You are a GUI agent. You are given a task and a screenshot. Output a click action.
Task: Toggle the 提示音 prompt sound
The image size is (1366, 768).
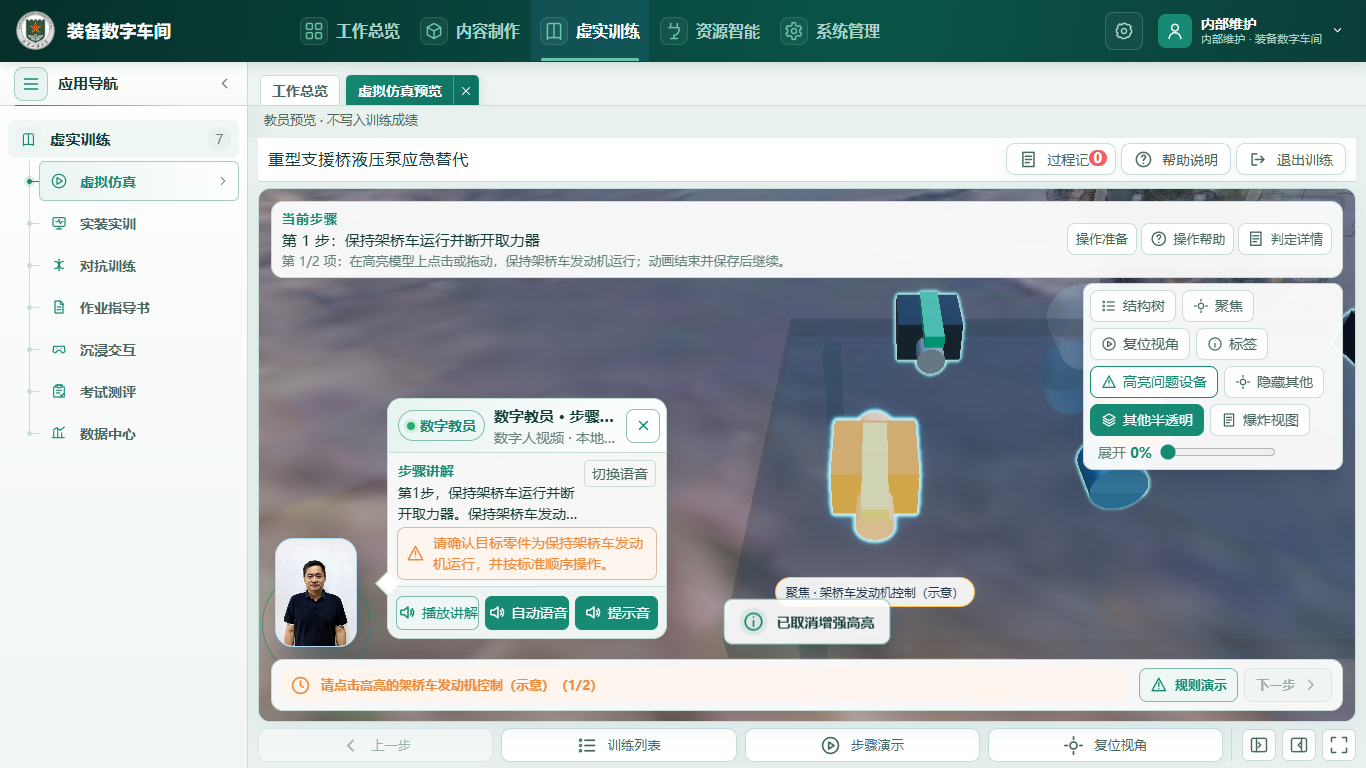click(617, 613)
